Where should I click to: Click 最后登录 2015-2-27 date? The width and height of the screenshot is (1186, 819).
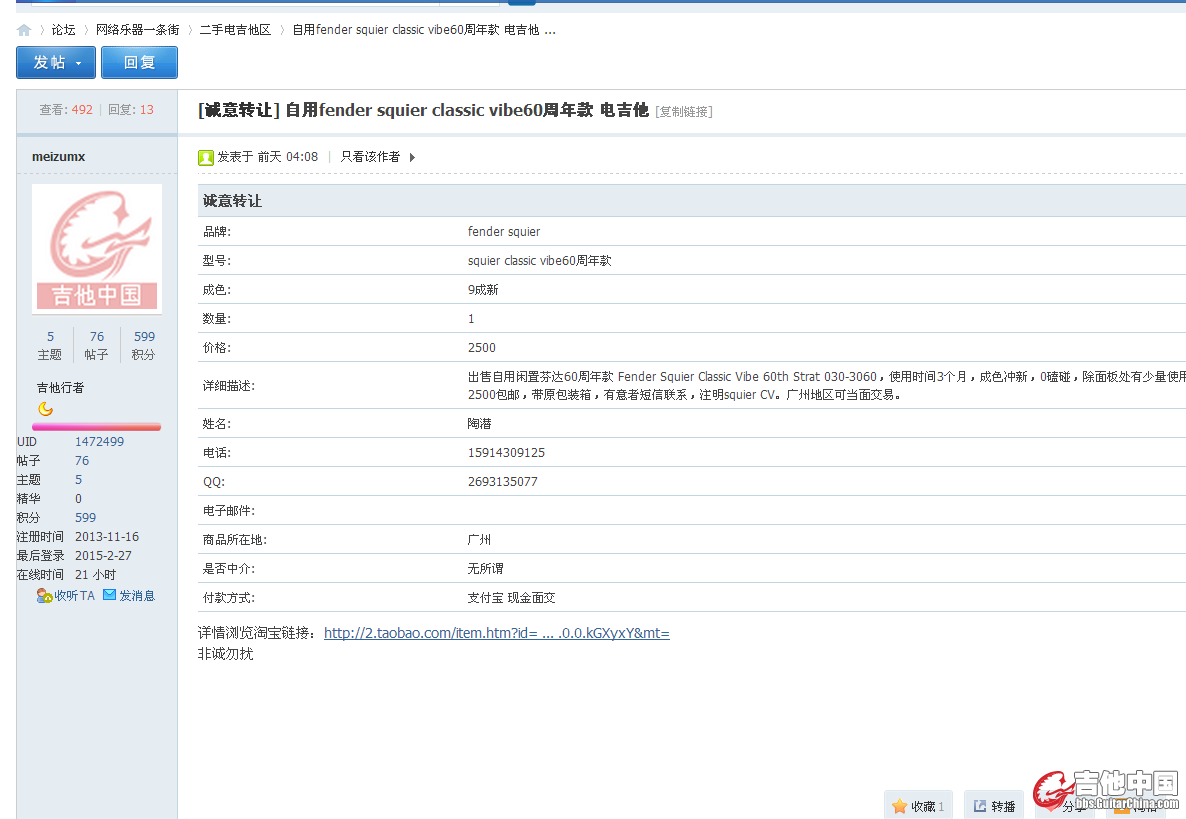(x=103, y=556)
